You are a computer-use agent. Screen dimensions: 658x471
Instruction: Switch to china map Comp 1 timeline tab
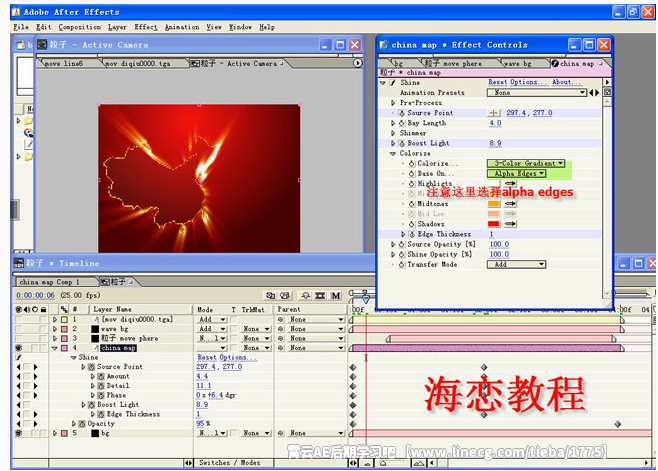(x=50, y=282)
